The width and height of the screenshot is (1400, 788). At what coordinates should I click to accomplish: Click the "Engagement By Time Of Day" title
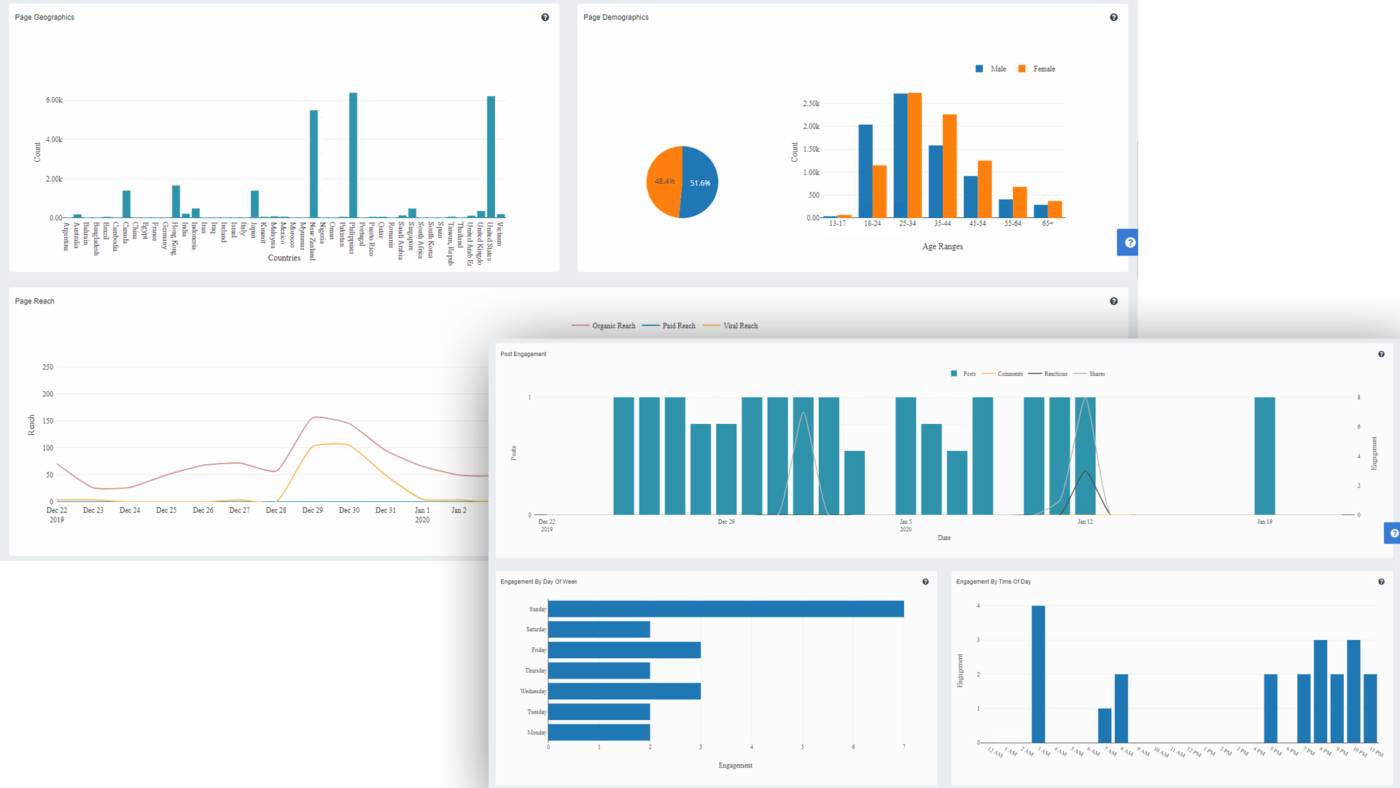(993, 581)
